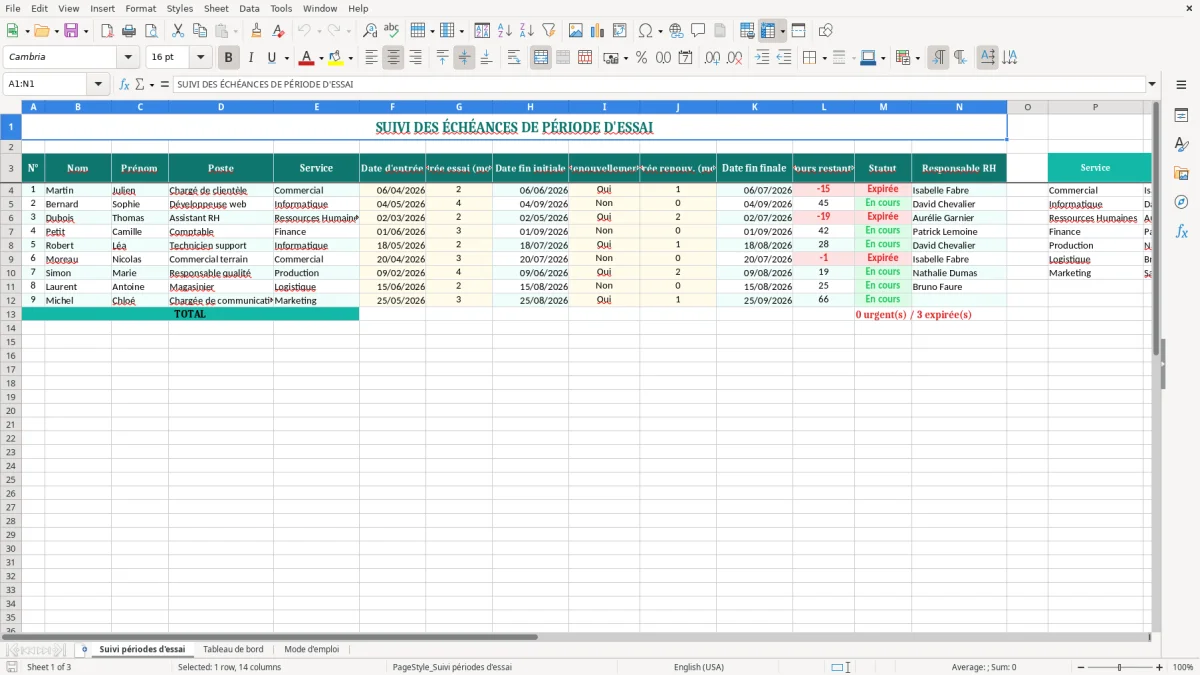
Task: Sort descending Z to A
Action: (526, 31)
